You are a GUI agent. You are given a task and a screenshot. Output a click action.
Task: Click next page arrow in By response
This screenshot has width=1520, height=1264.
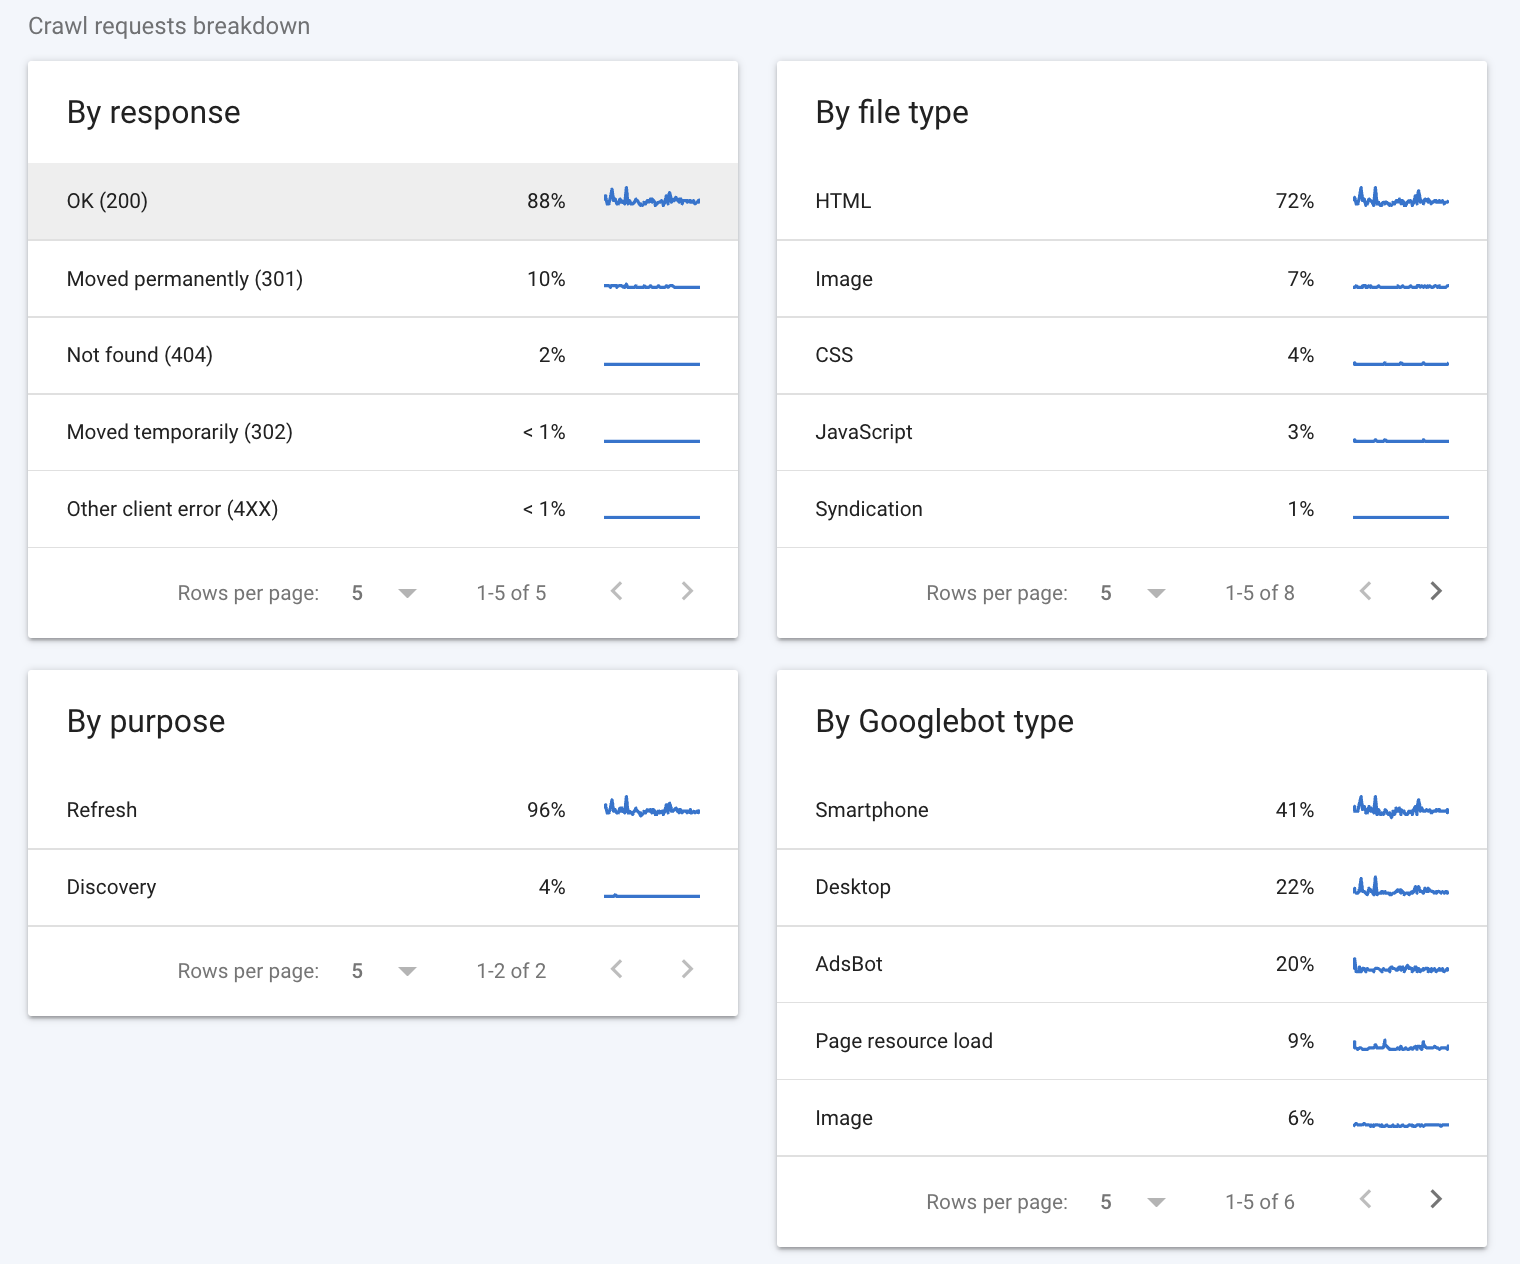point(687,591)
